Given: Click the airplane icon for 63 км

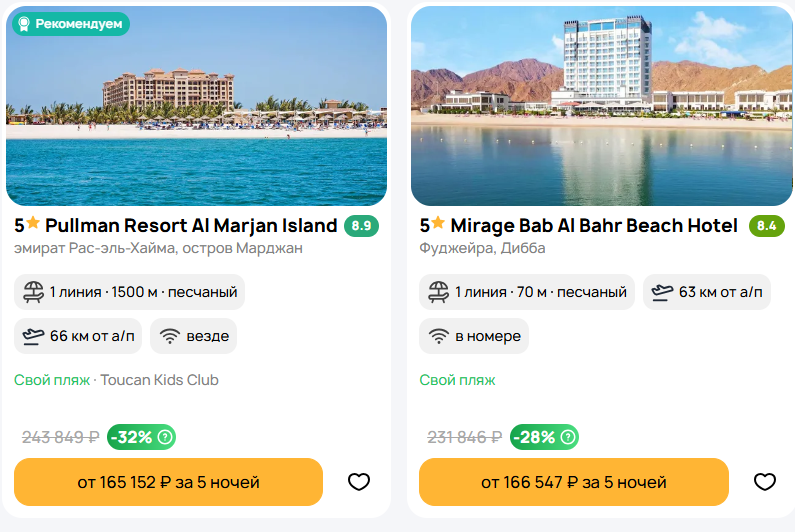Looking at the screenshot, I should coord(662,292).
